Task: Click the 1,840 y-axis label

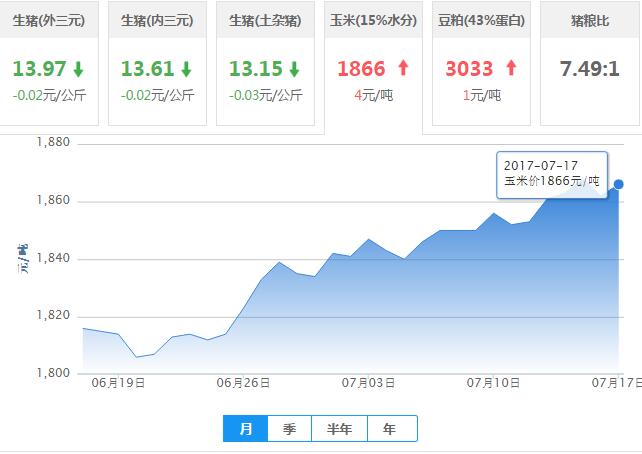Action: point(53,257)
